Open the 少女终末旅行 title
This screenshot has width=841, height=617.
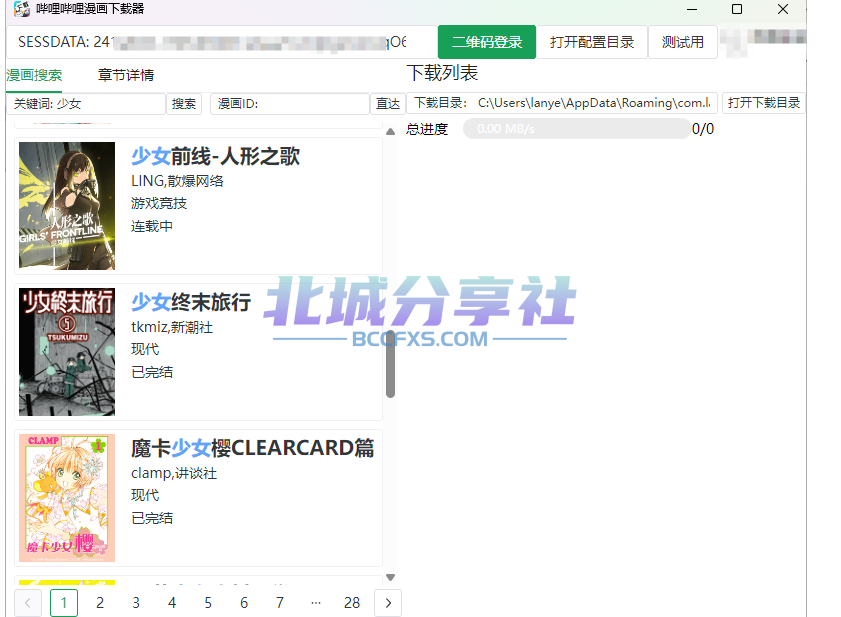(x=191, y=303)
